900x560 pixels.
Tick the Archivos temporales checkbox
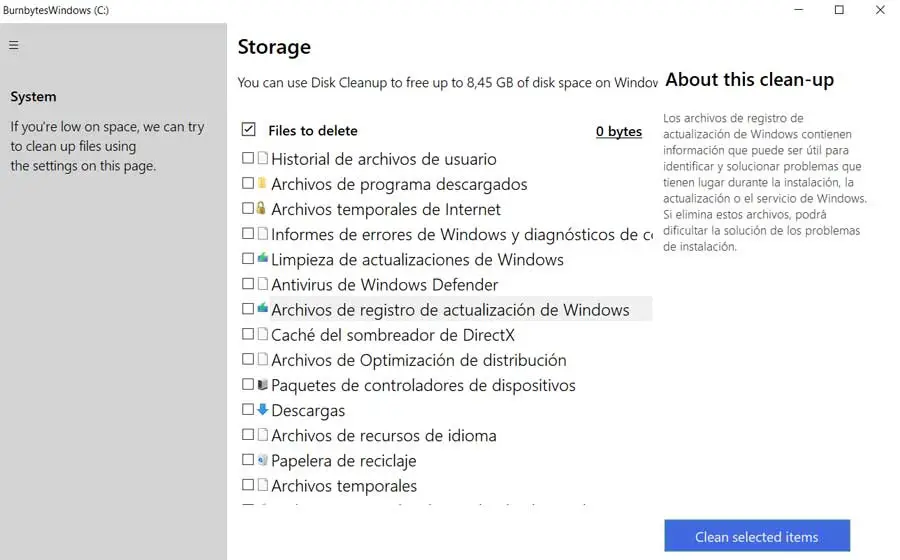coord(248,486)
